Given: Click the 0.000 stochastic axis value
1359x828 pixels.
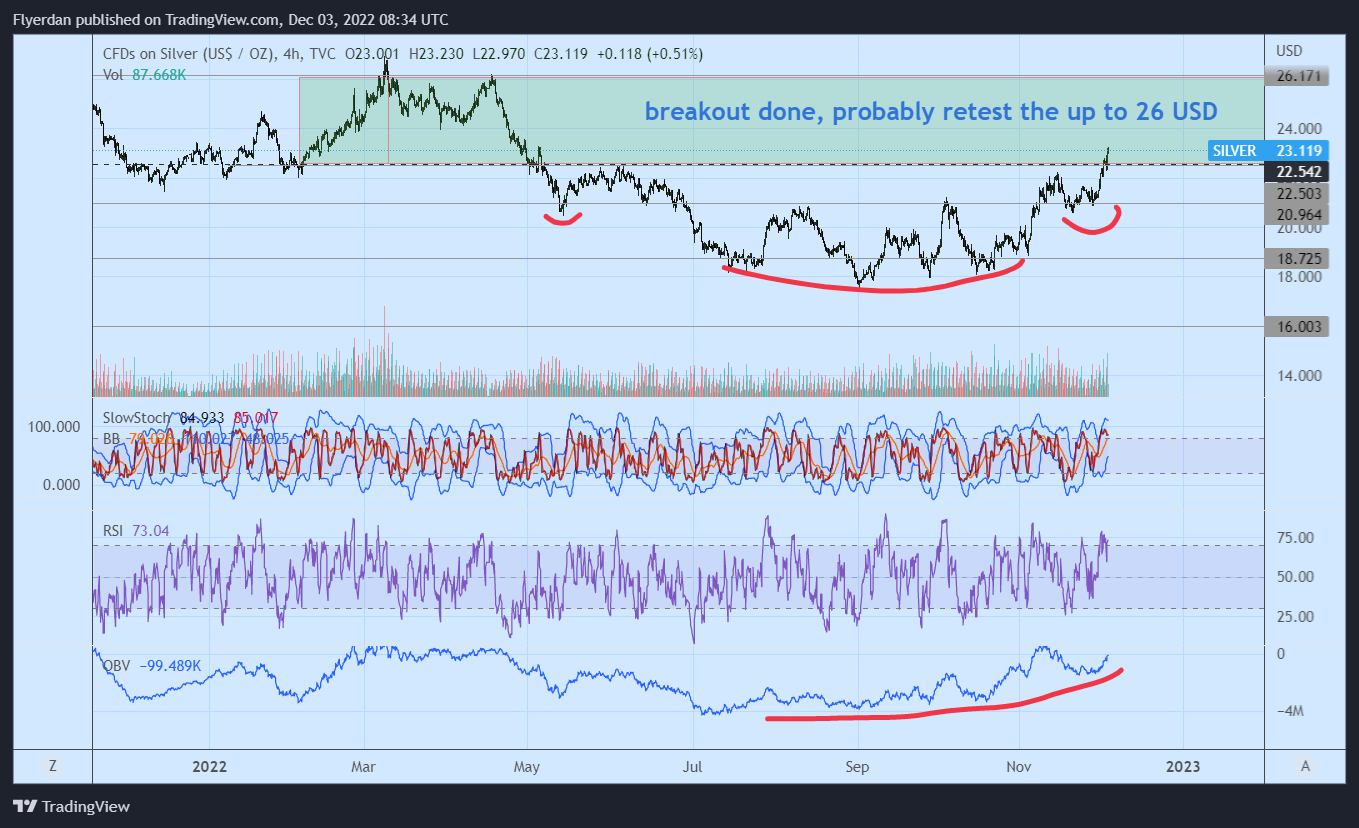Looking at the screenshot, I should 62,485.
